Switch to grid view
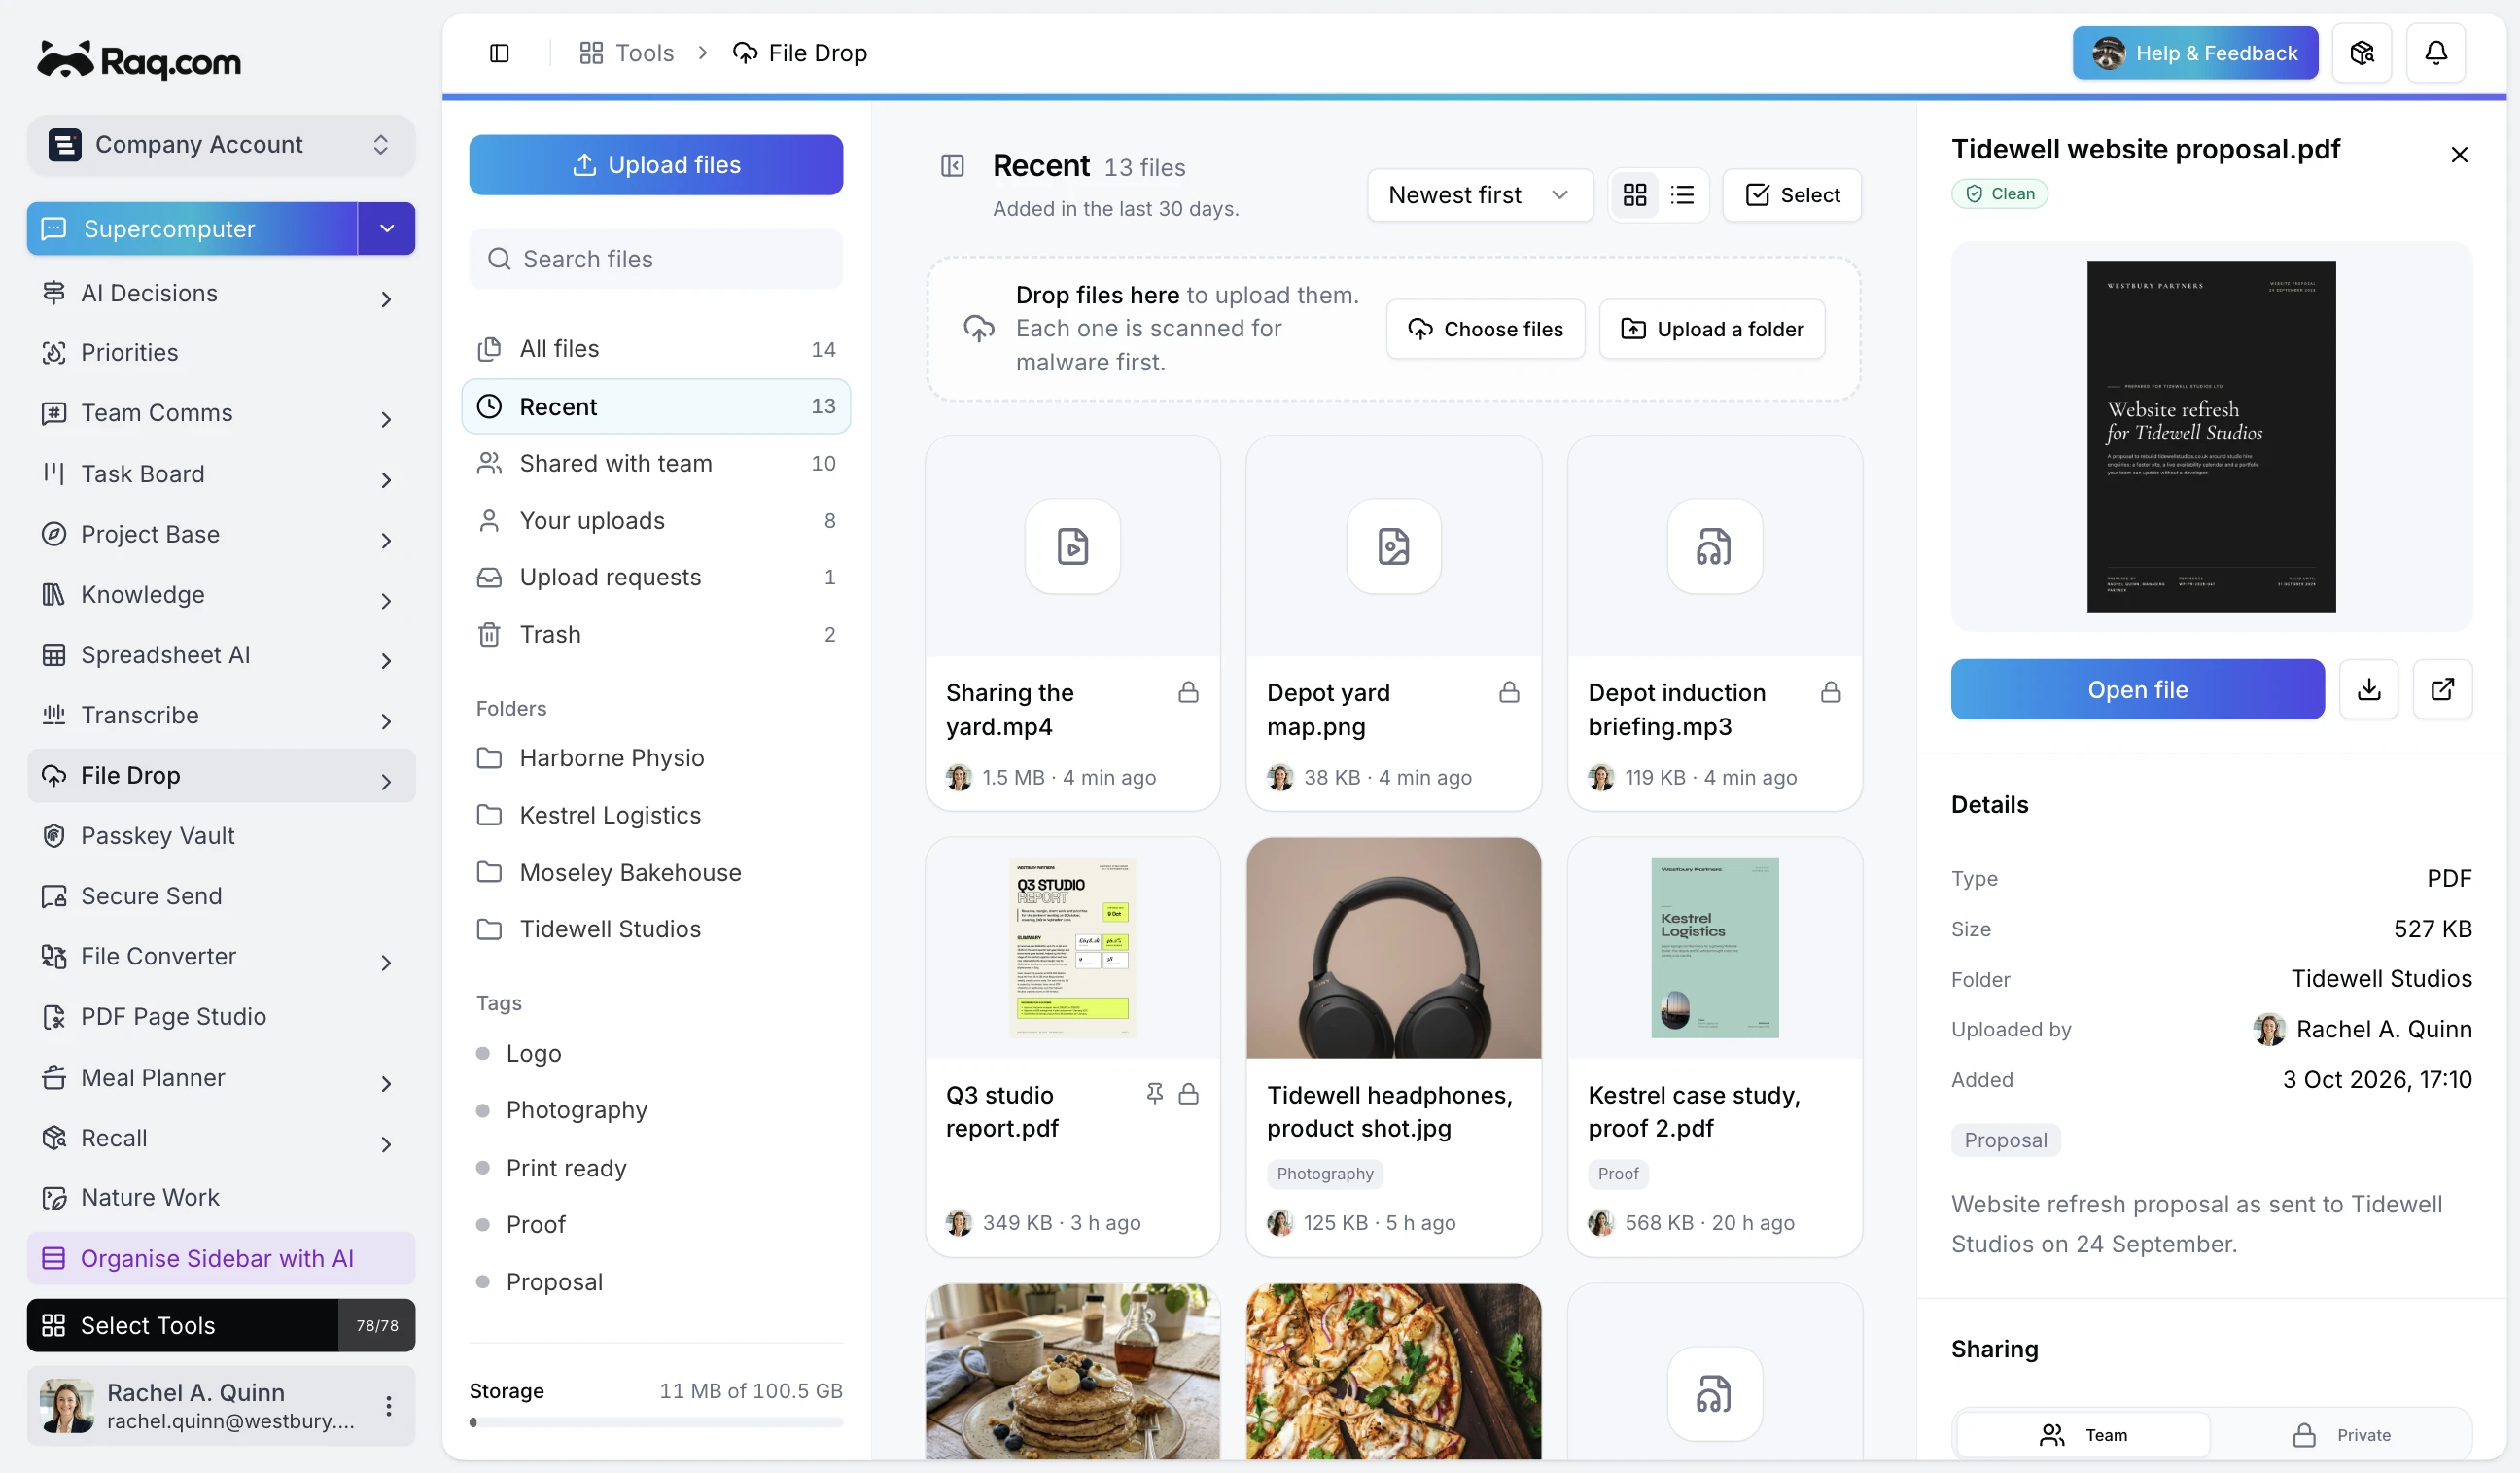 [1634, 194]
